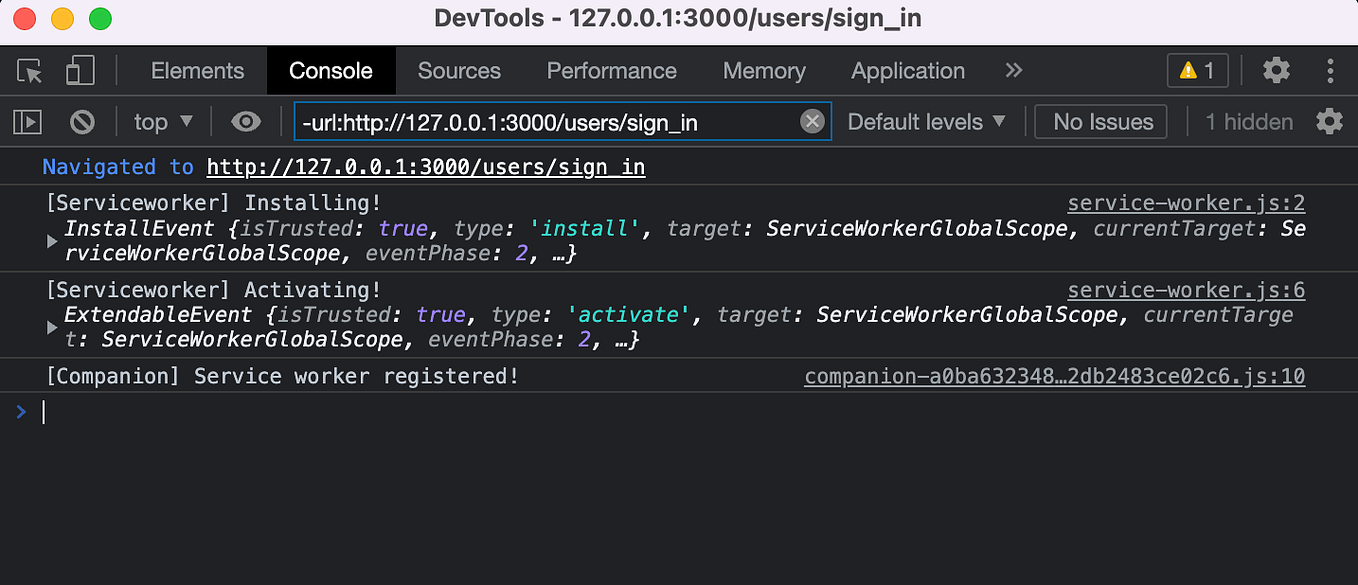This screenshot has width=1358, height=585.
Task: Select the inspect element cursor icon
Action: [31, 71]
